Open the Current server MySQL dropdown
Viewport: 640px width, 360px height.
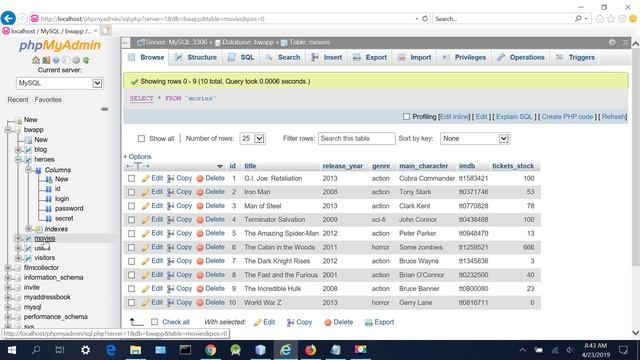click(60, 83)
